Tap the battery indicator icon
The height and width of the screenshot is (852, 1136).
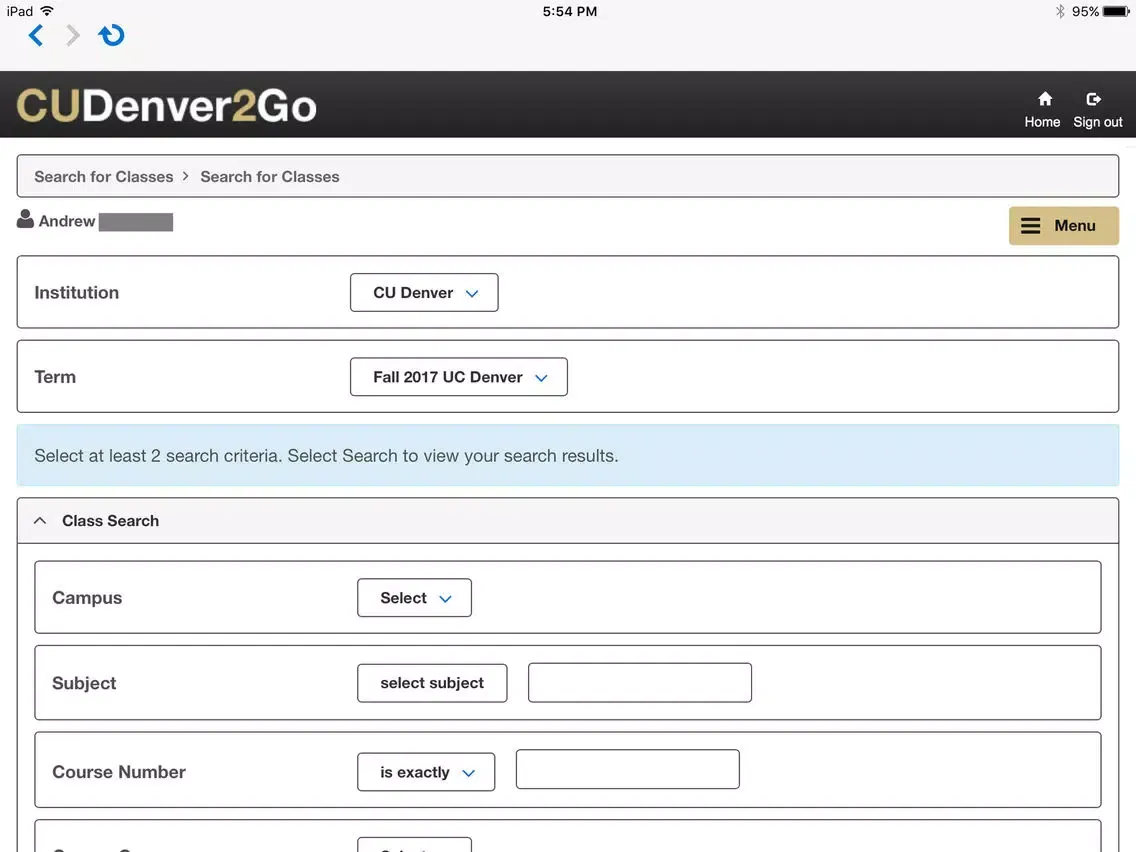(1116, 12)
